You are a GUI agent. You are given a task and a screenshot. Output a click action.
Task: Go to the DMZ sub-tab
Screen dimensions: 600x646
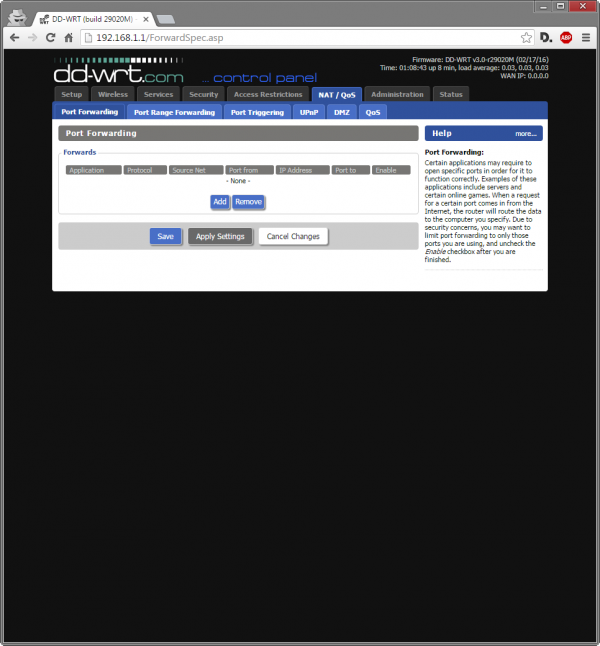point(342,112)
